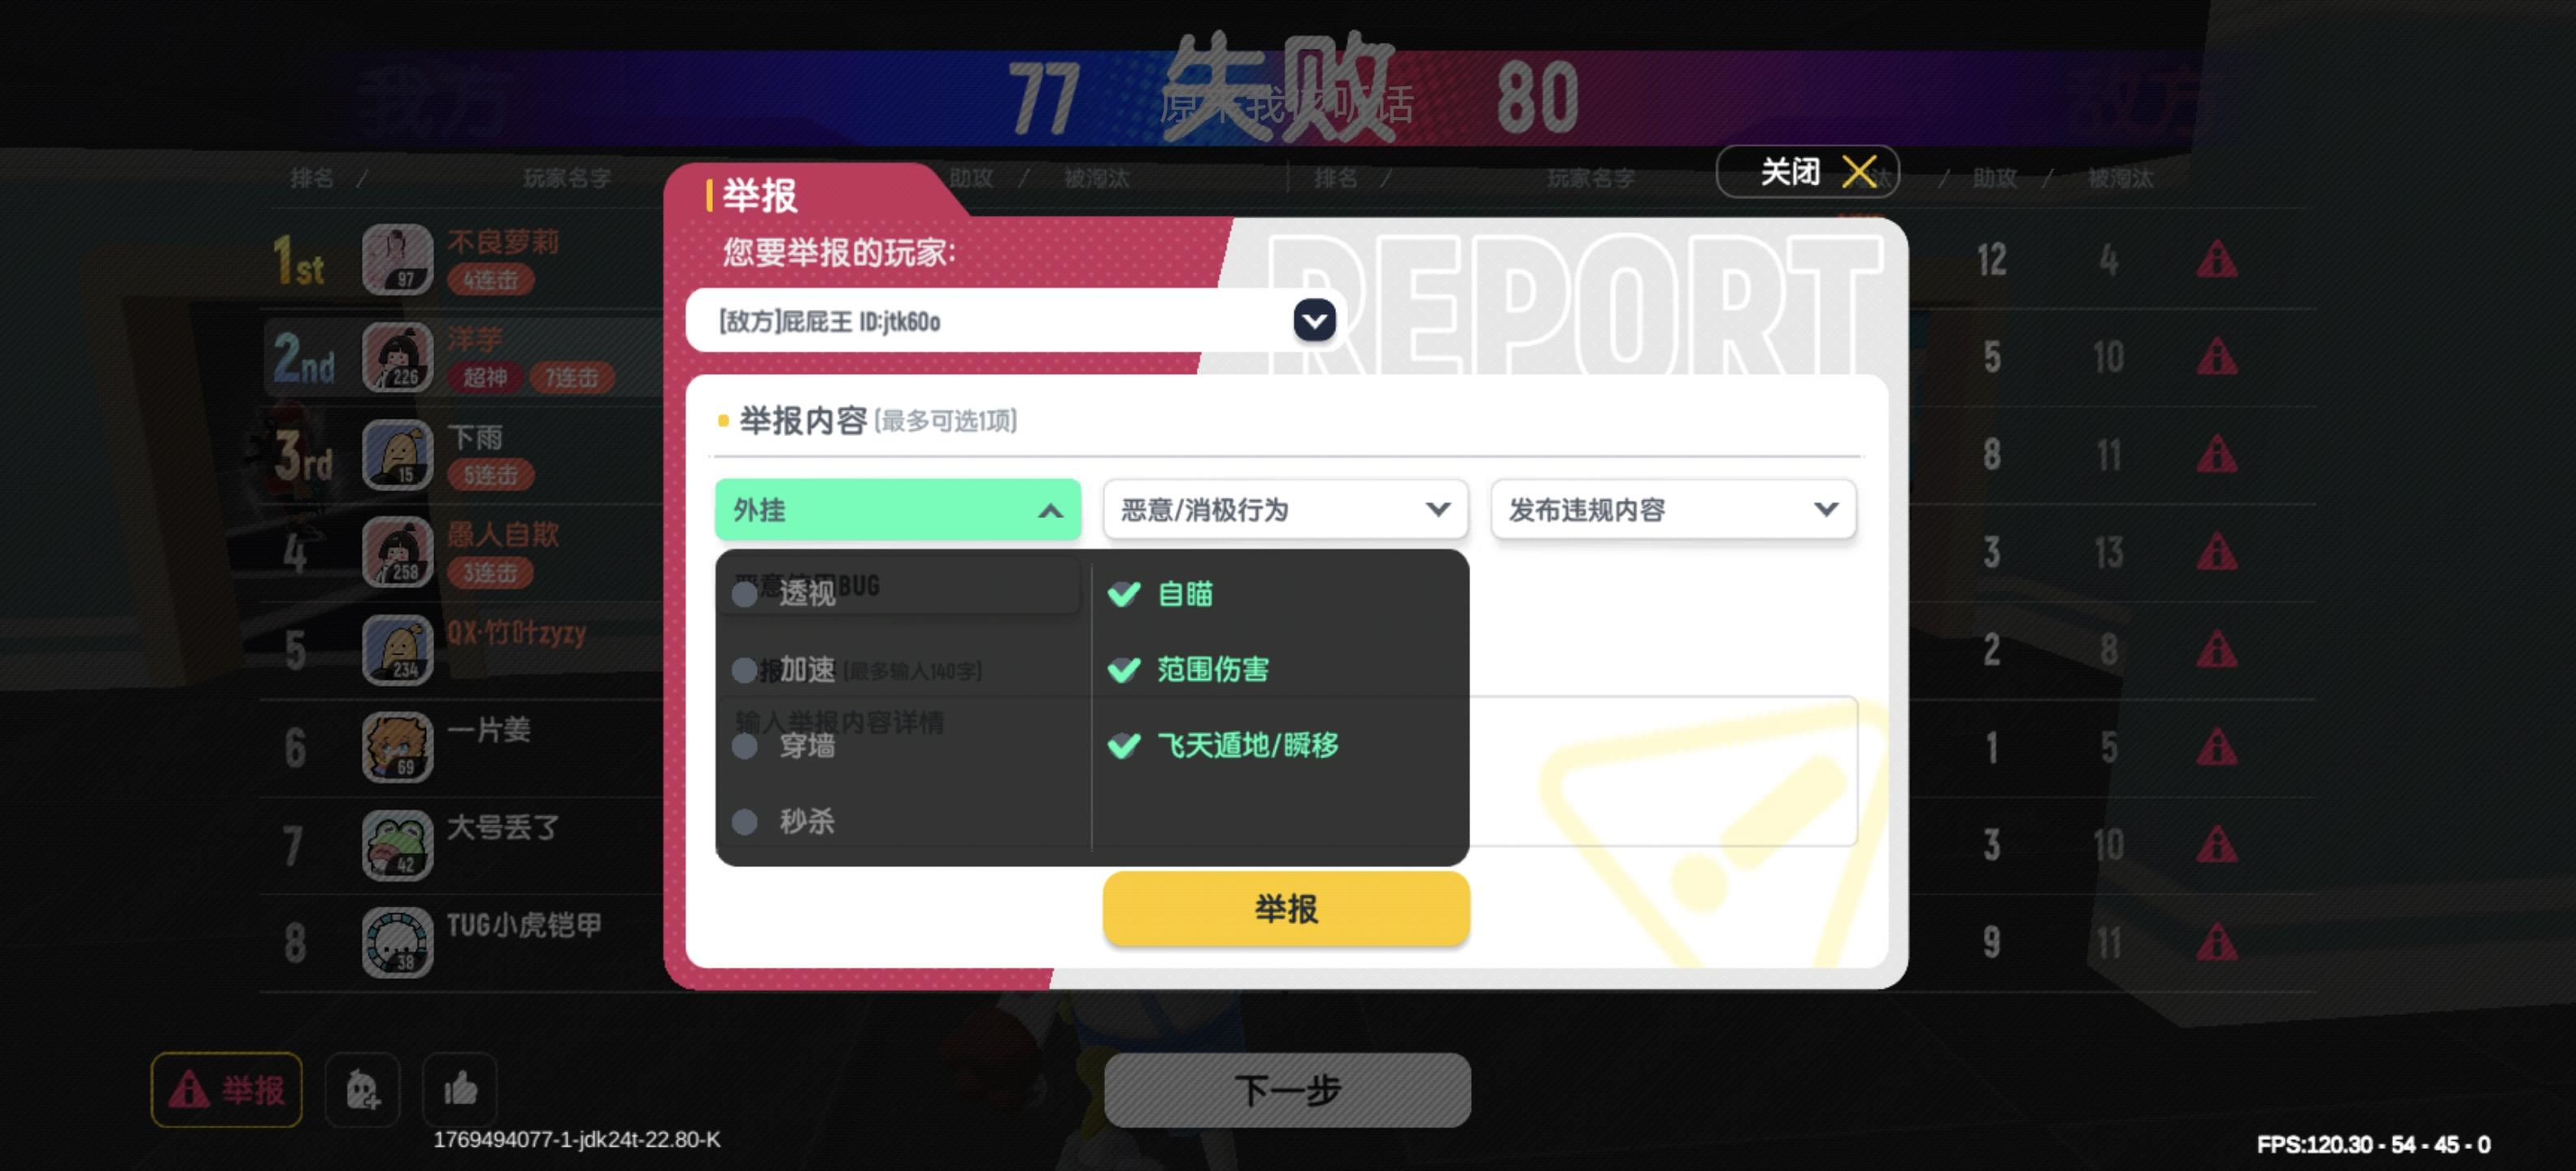Open avatar of player 大号丢了

pyautogui.click(x=397, y=845)
